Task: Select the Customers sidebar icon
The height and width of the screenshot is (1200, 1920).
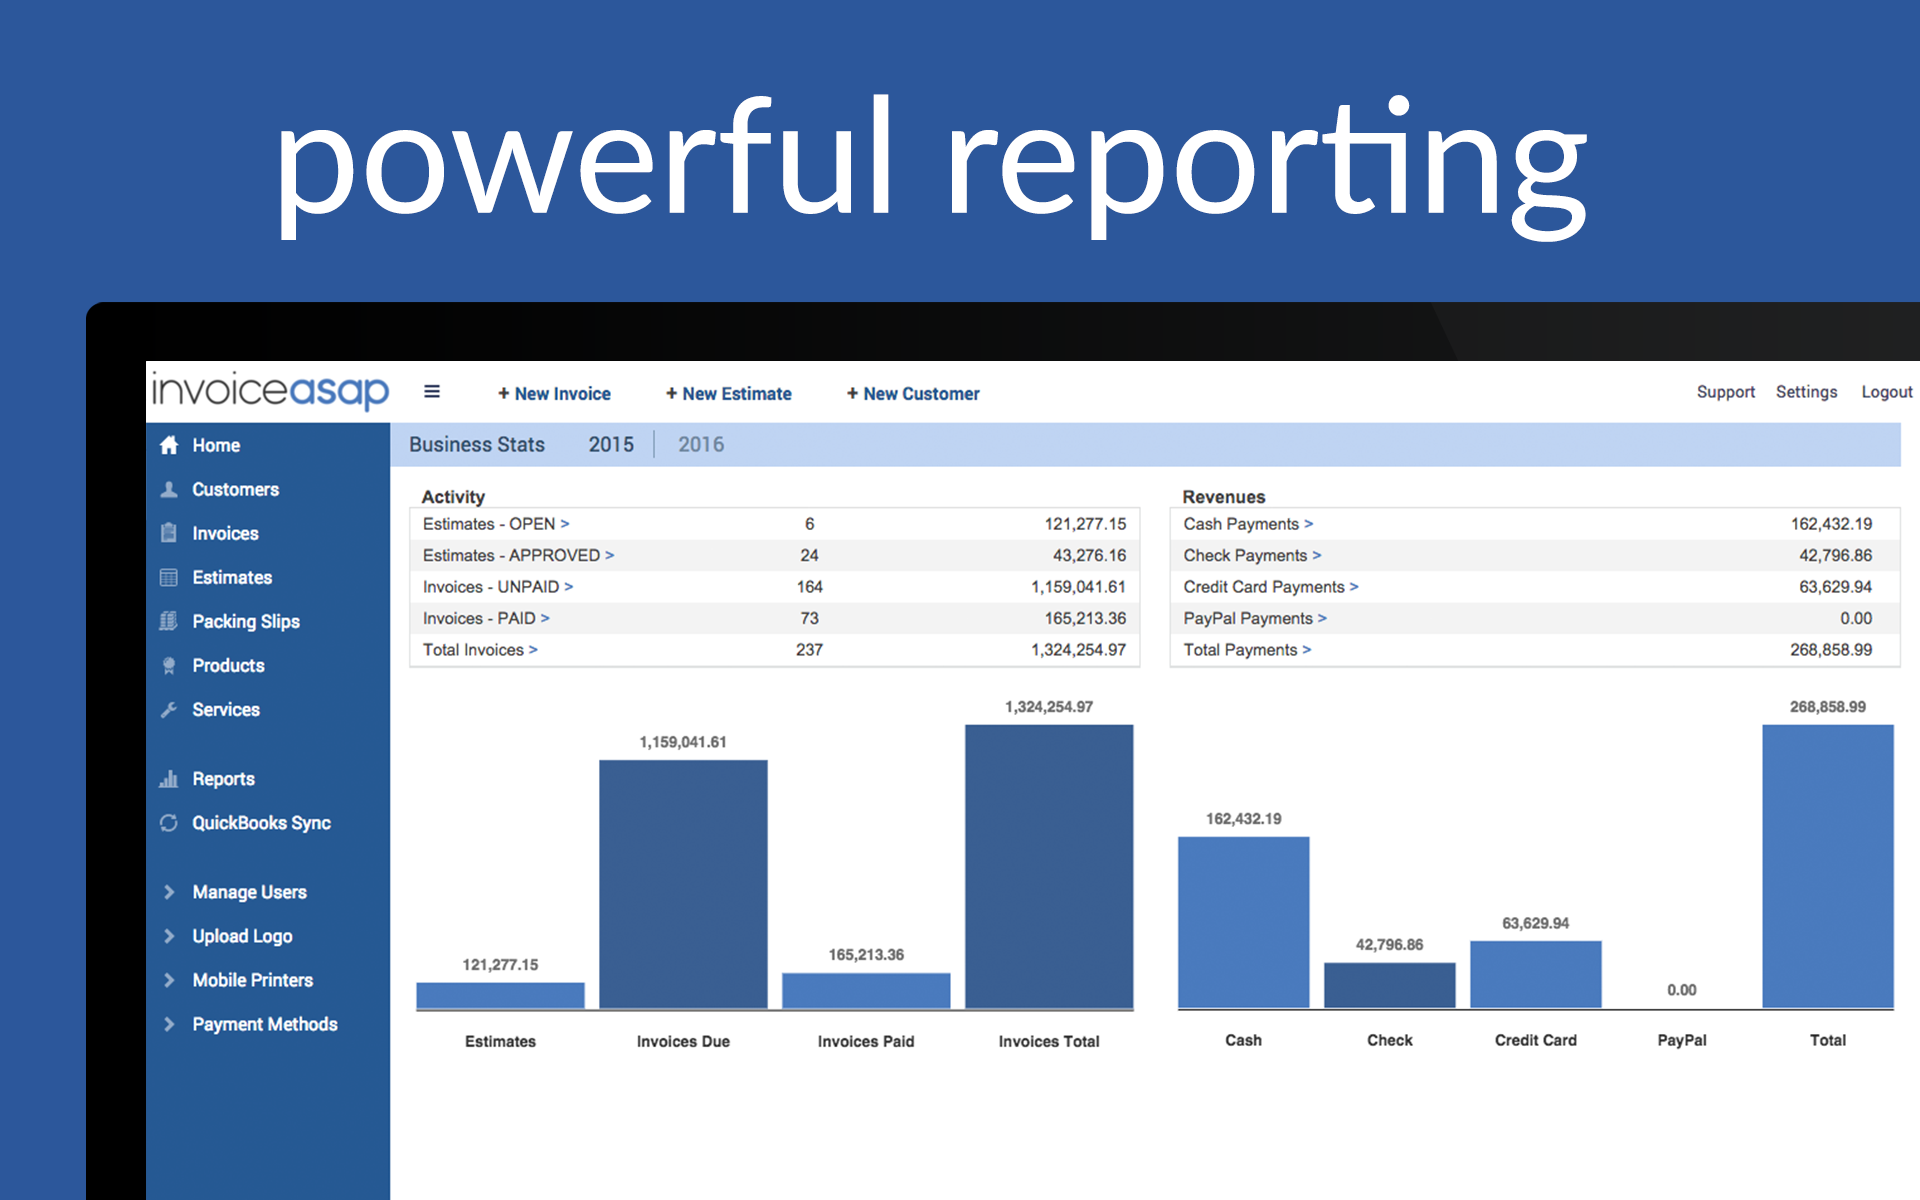Action: coord(168,489)
